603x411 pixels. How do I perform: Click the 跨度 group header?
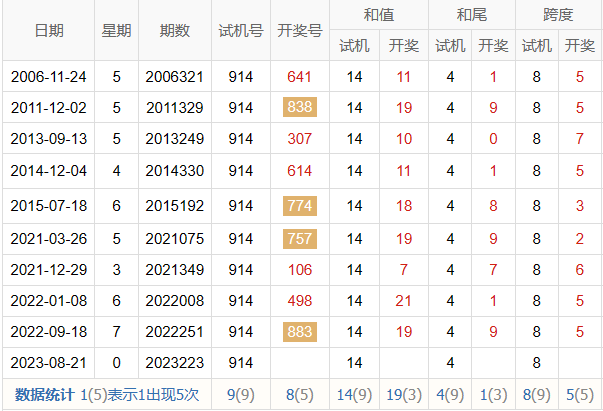click(558, 15)
